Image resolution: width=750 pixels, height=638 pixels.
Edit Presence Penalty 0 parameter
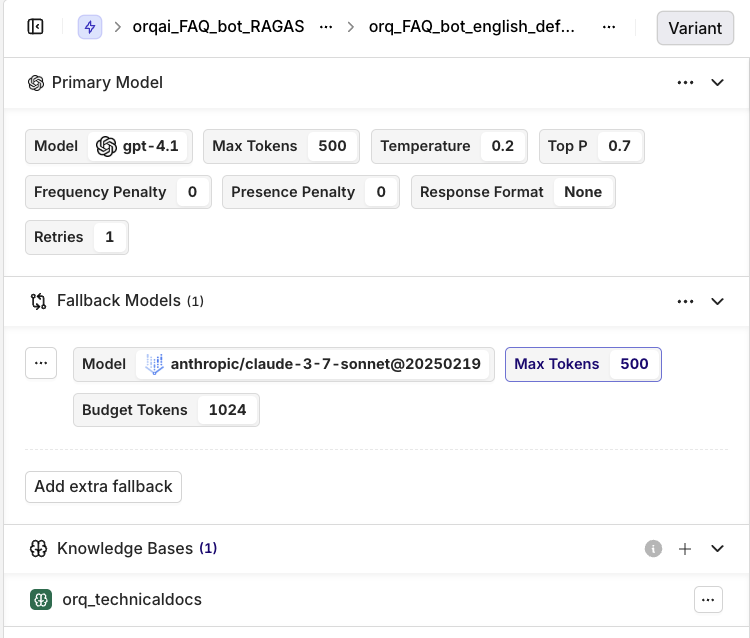311,192
